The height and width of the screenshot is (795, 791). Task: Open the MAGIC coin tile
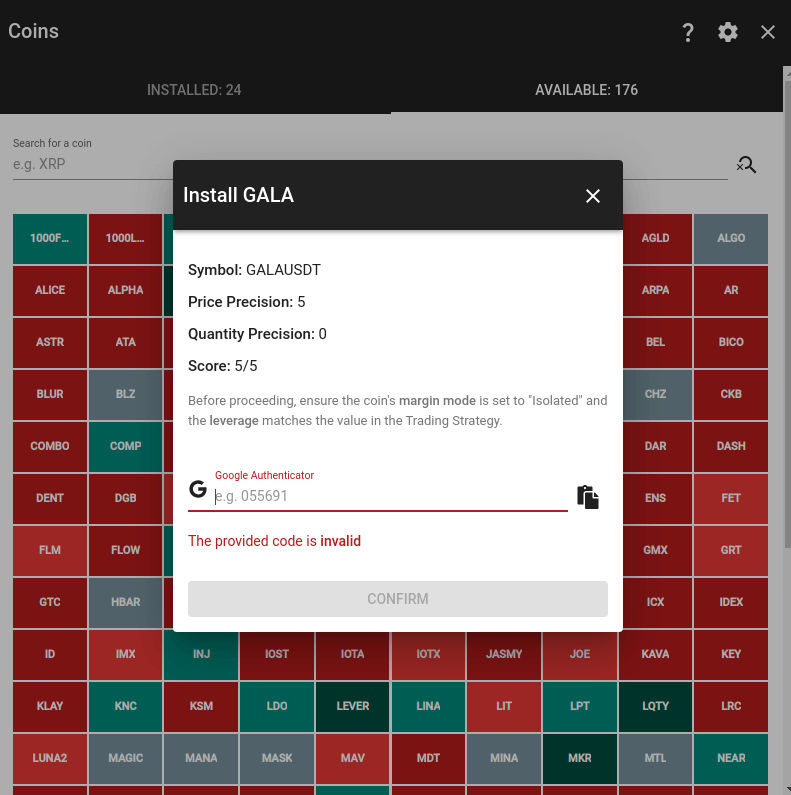click(x=126, y=758)
